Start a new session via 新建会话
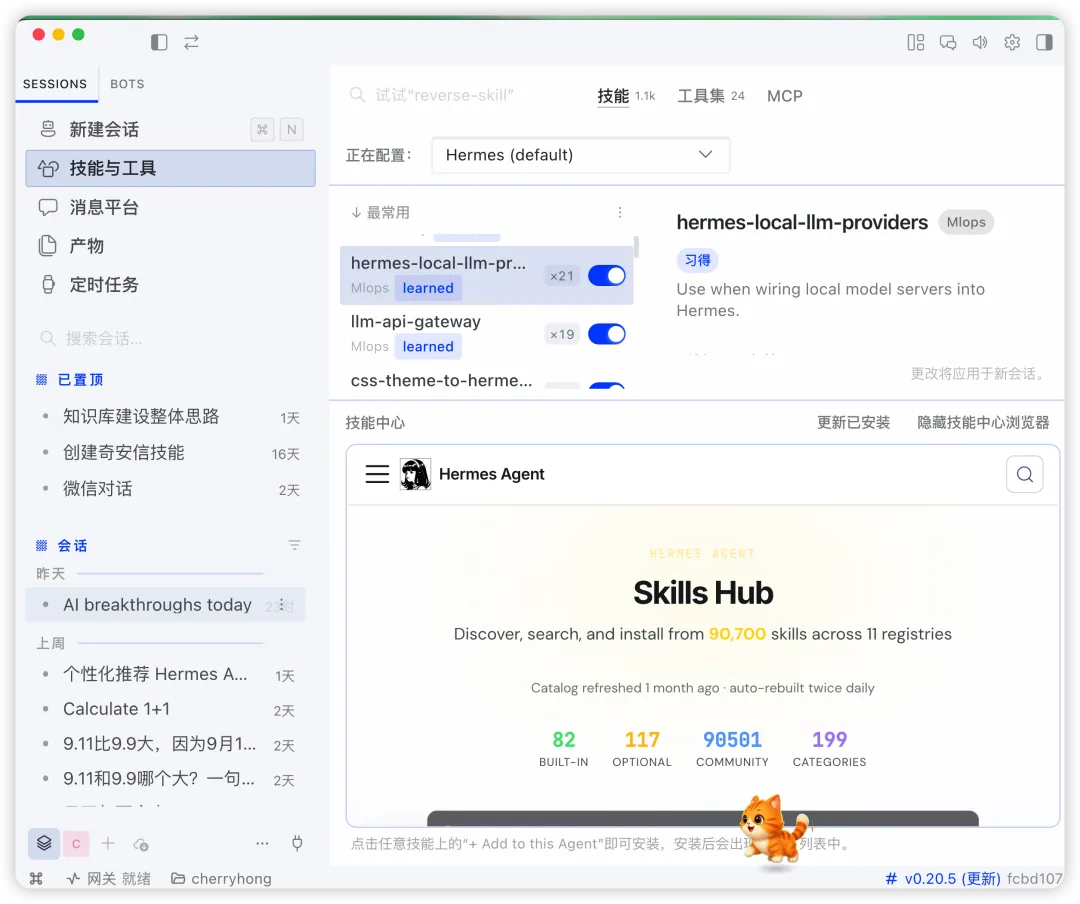The width and height of the screenshot is (1080, 904). point(170,130)
